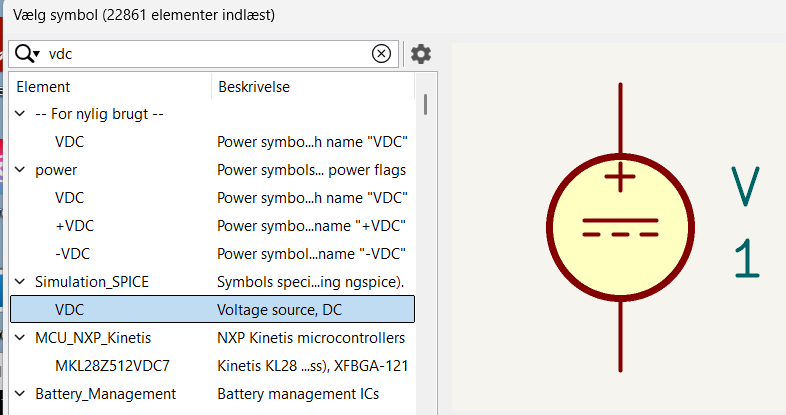Viewport: 786px width, 415px height.
Task: Open the search options magnifier dropdown
Action: click(27, 53)
